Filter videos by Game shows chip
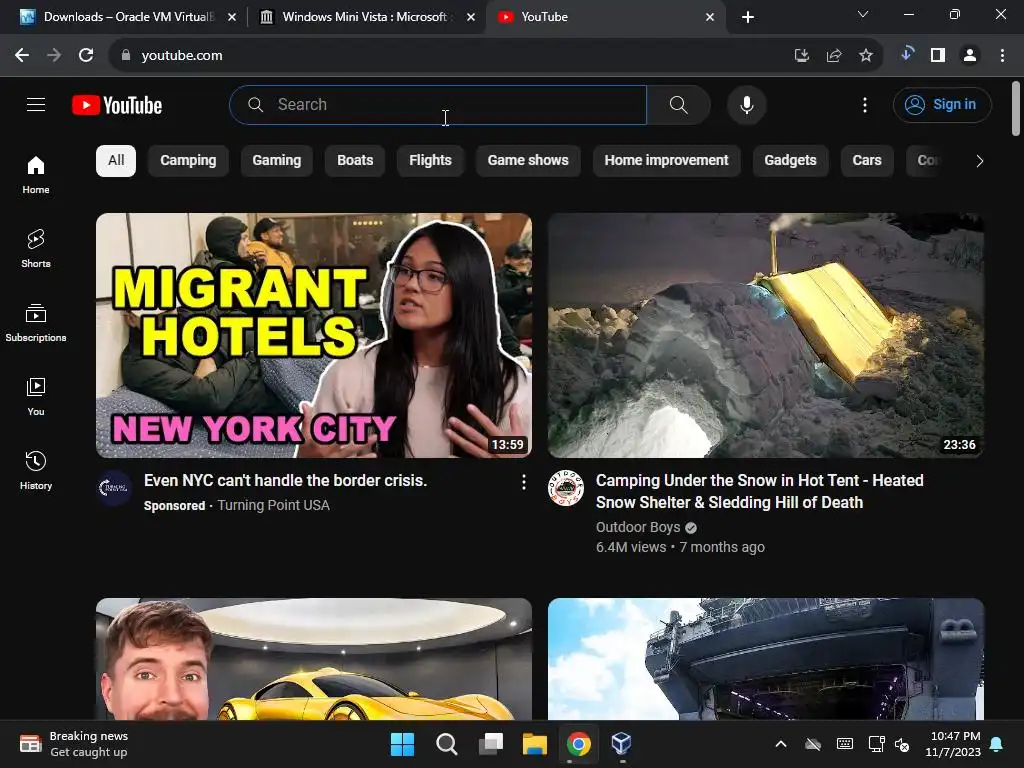The image size is (1024, 768). (528, 161)
